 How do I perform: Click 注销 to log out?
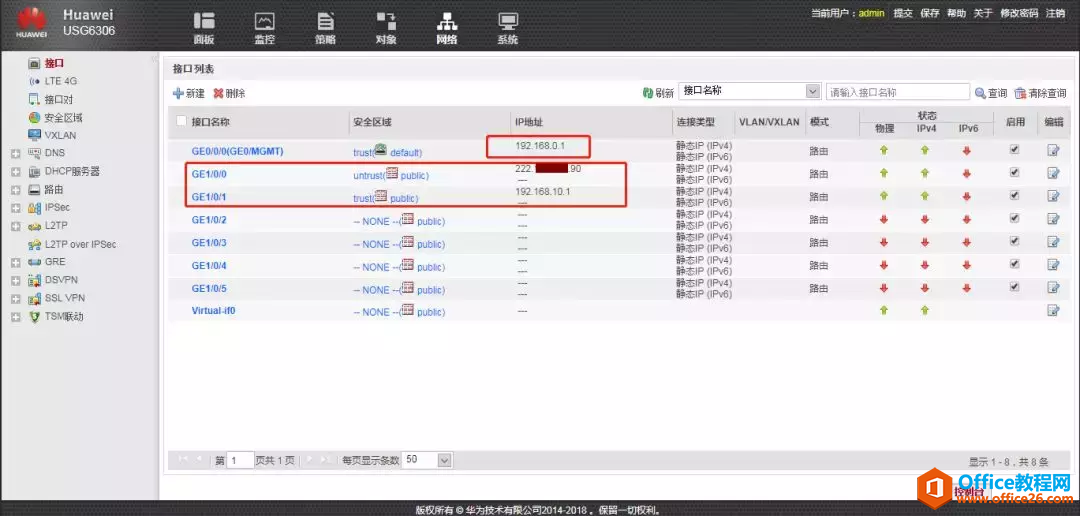[1055, 13]
